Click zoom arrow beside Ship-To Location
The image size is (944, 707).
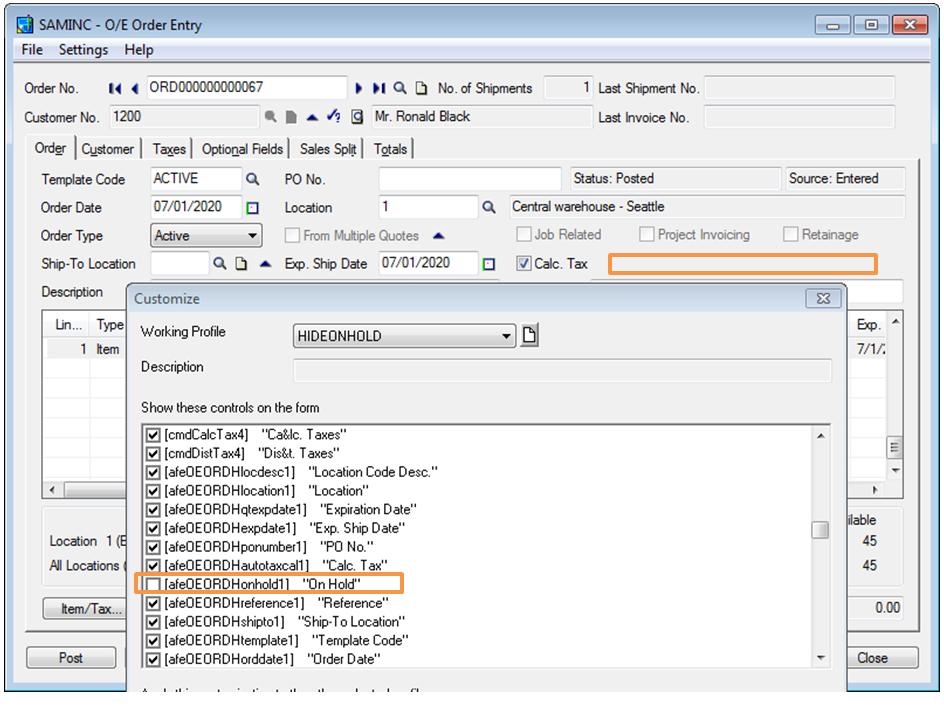pos(265,264)
